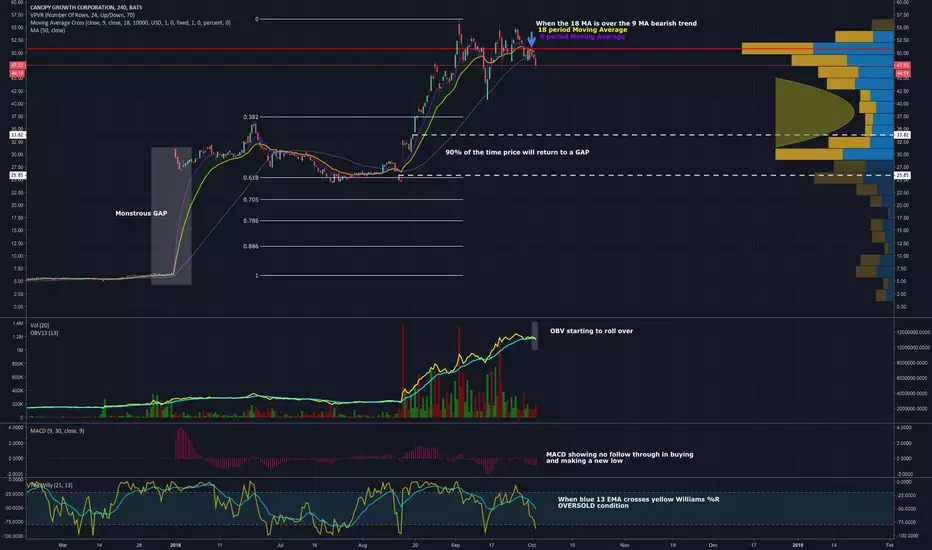932x550 pixels.
Task: Select the 25.85 price tag on left edge
Action: [x=17, y=175]
